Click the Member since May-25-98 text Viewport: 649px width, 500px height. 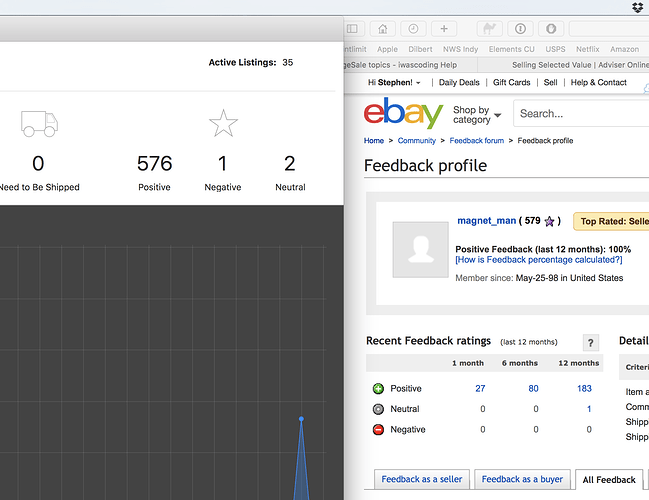pos(539,278)
